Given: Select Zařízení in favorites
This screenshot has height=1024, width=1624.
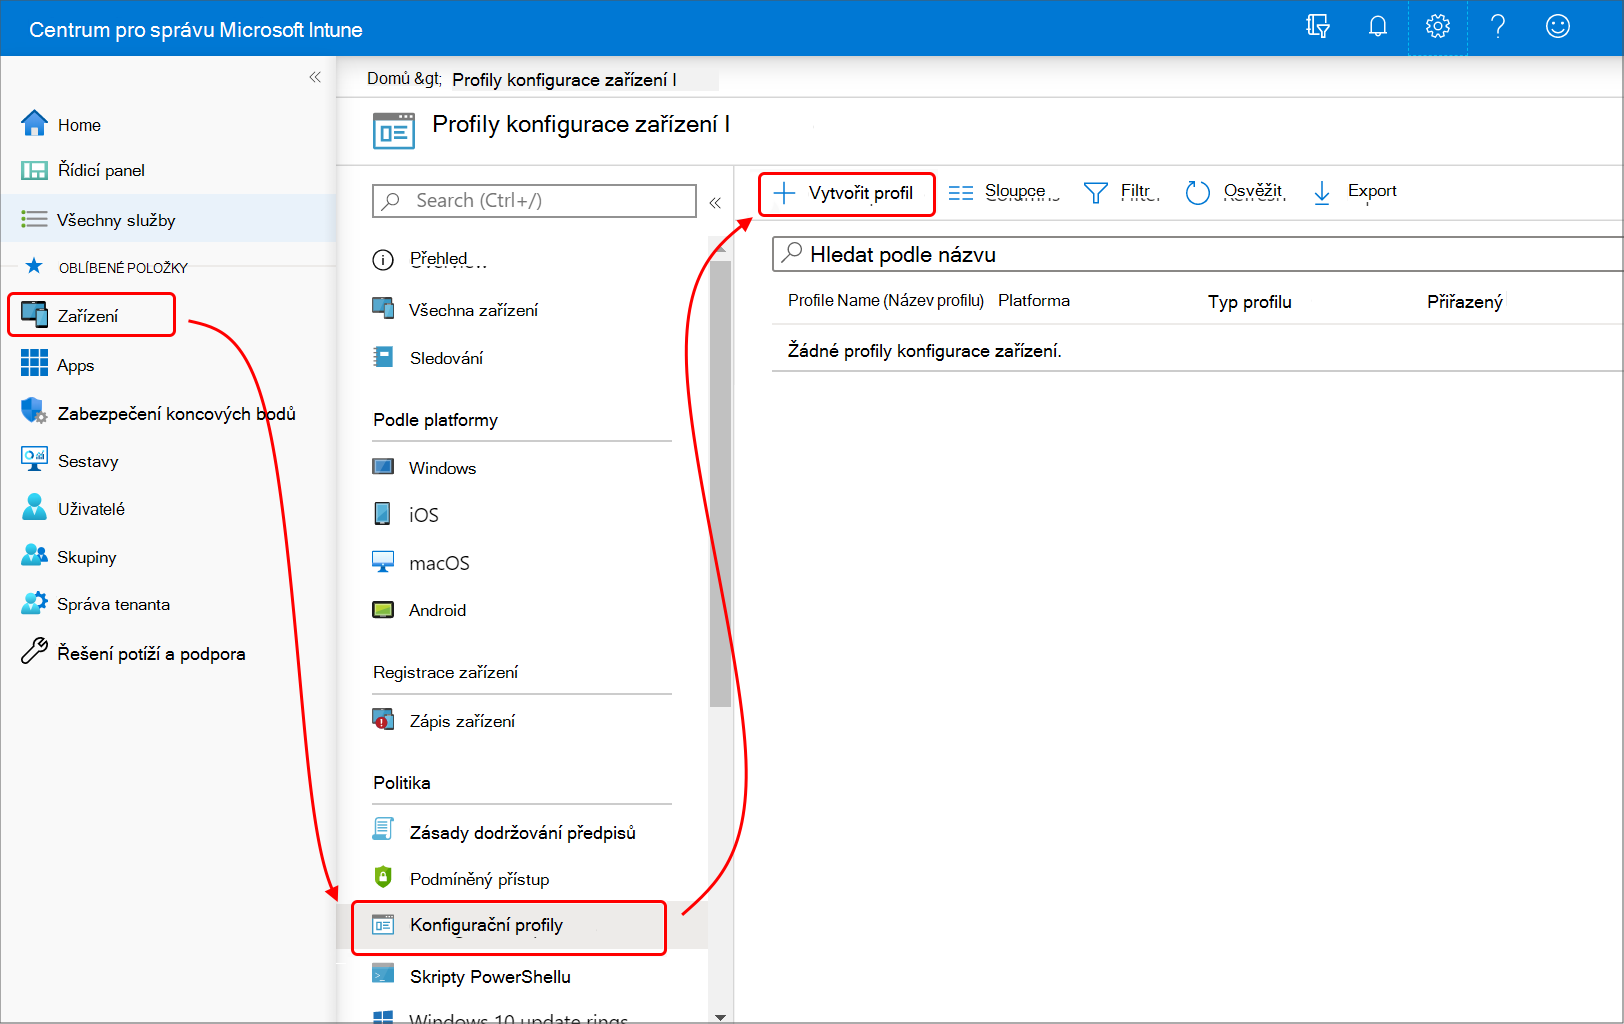Looking at the screenshot, I should [x=91, y=315].
